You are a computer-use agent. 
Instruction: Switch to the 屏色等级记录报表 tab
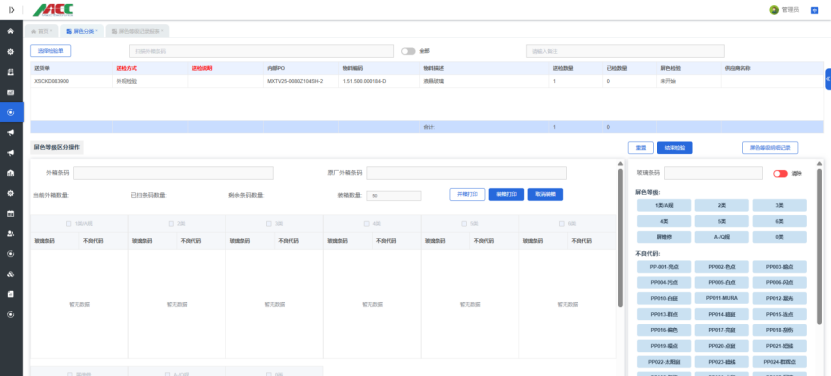(137, 31)
